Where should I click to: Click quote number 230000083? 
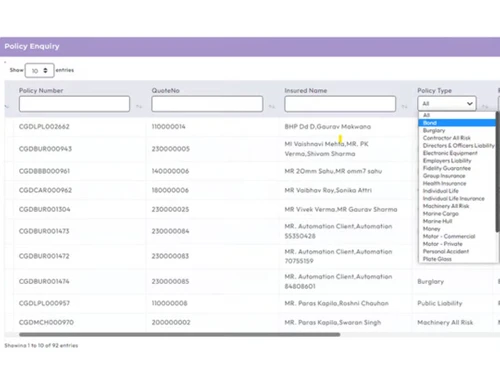pyautogui.click(x=170, y=256)
